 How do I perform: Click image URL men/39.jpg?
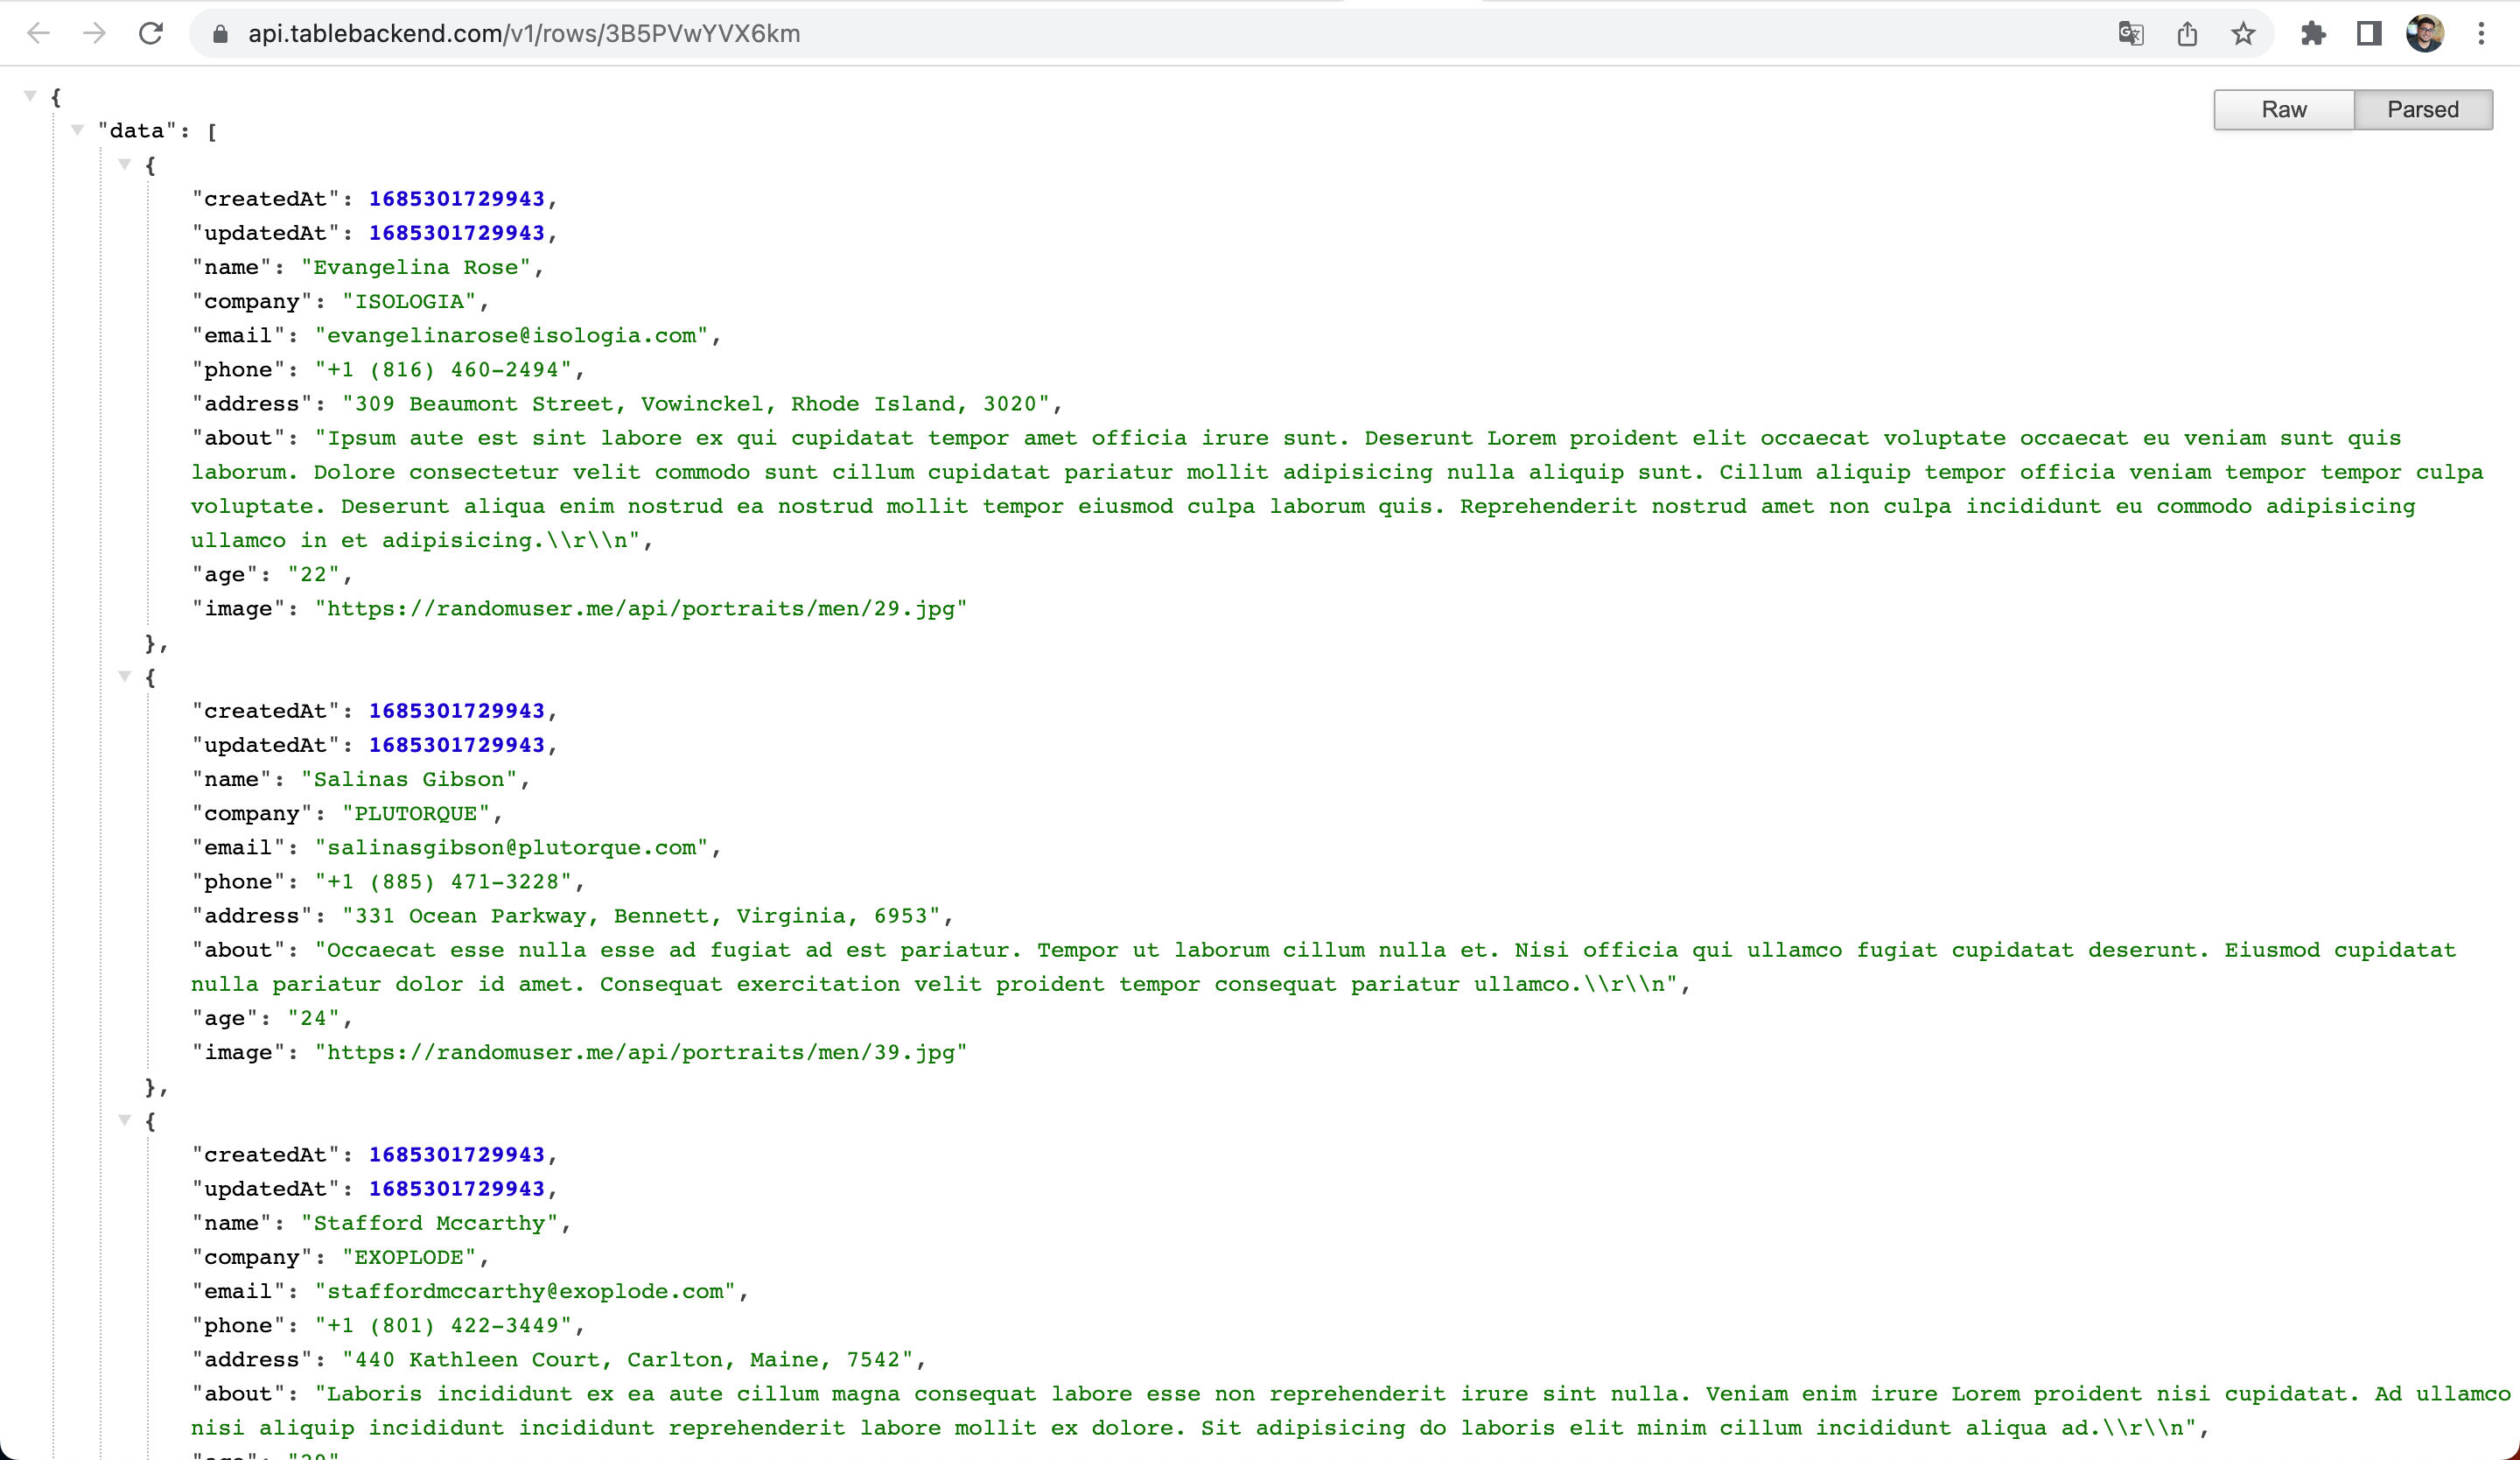(641, 1052)
